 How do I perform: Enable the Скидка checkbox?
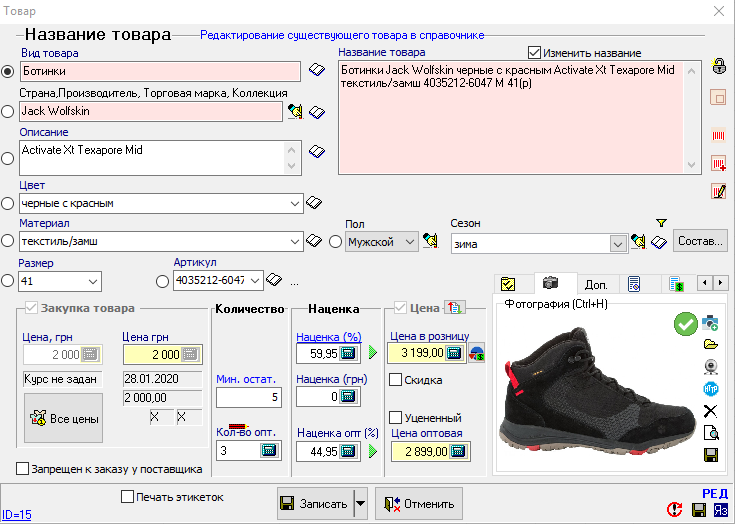395,380
